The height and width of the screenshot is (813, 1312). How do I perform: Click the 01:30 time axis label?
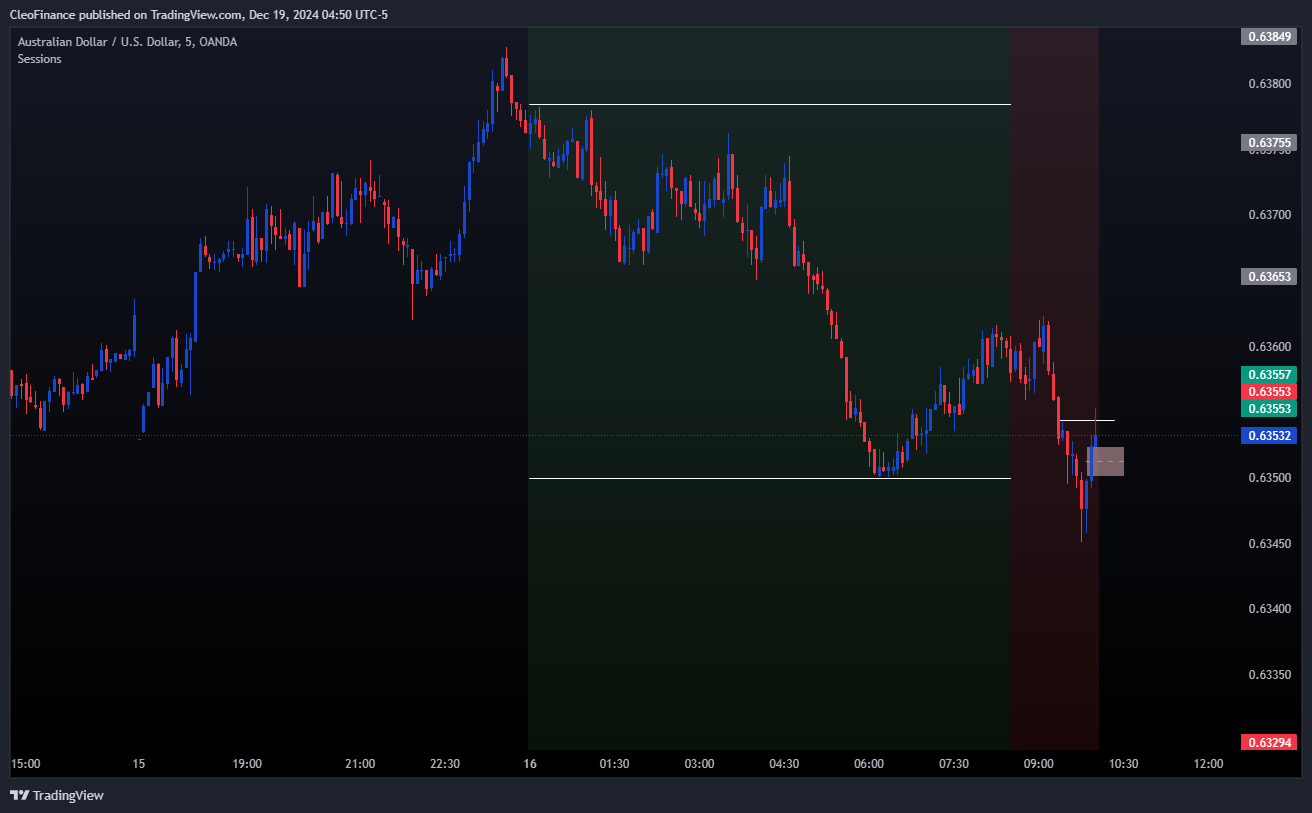tap(614, 764)
